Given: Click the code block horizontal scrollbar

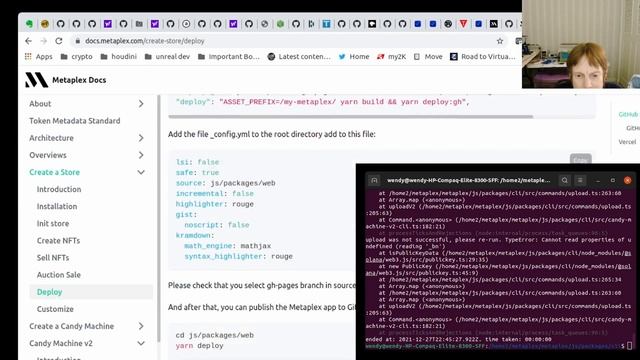Looking at the screenshot, I should 351,117.
